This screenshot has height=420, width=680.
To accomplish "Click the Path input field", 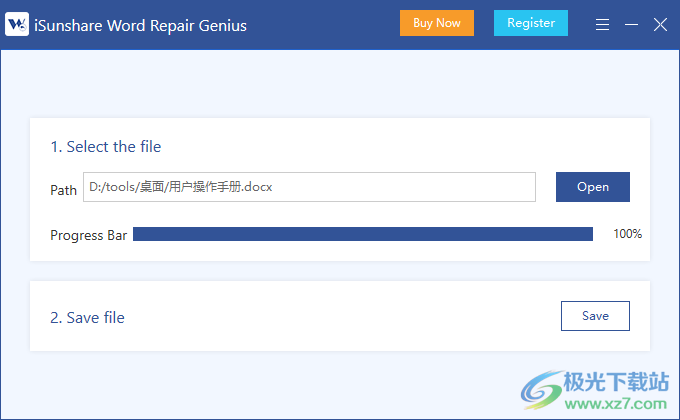I will (x=309, y=187).
